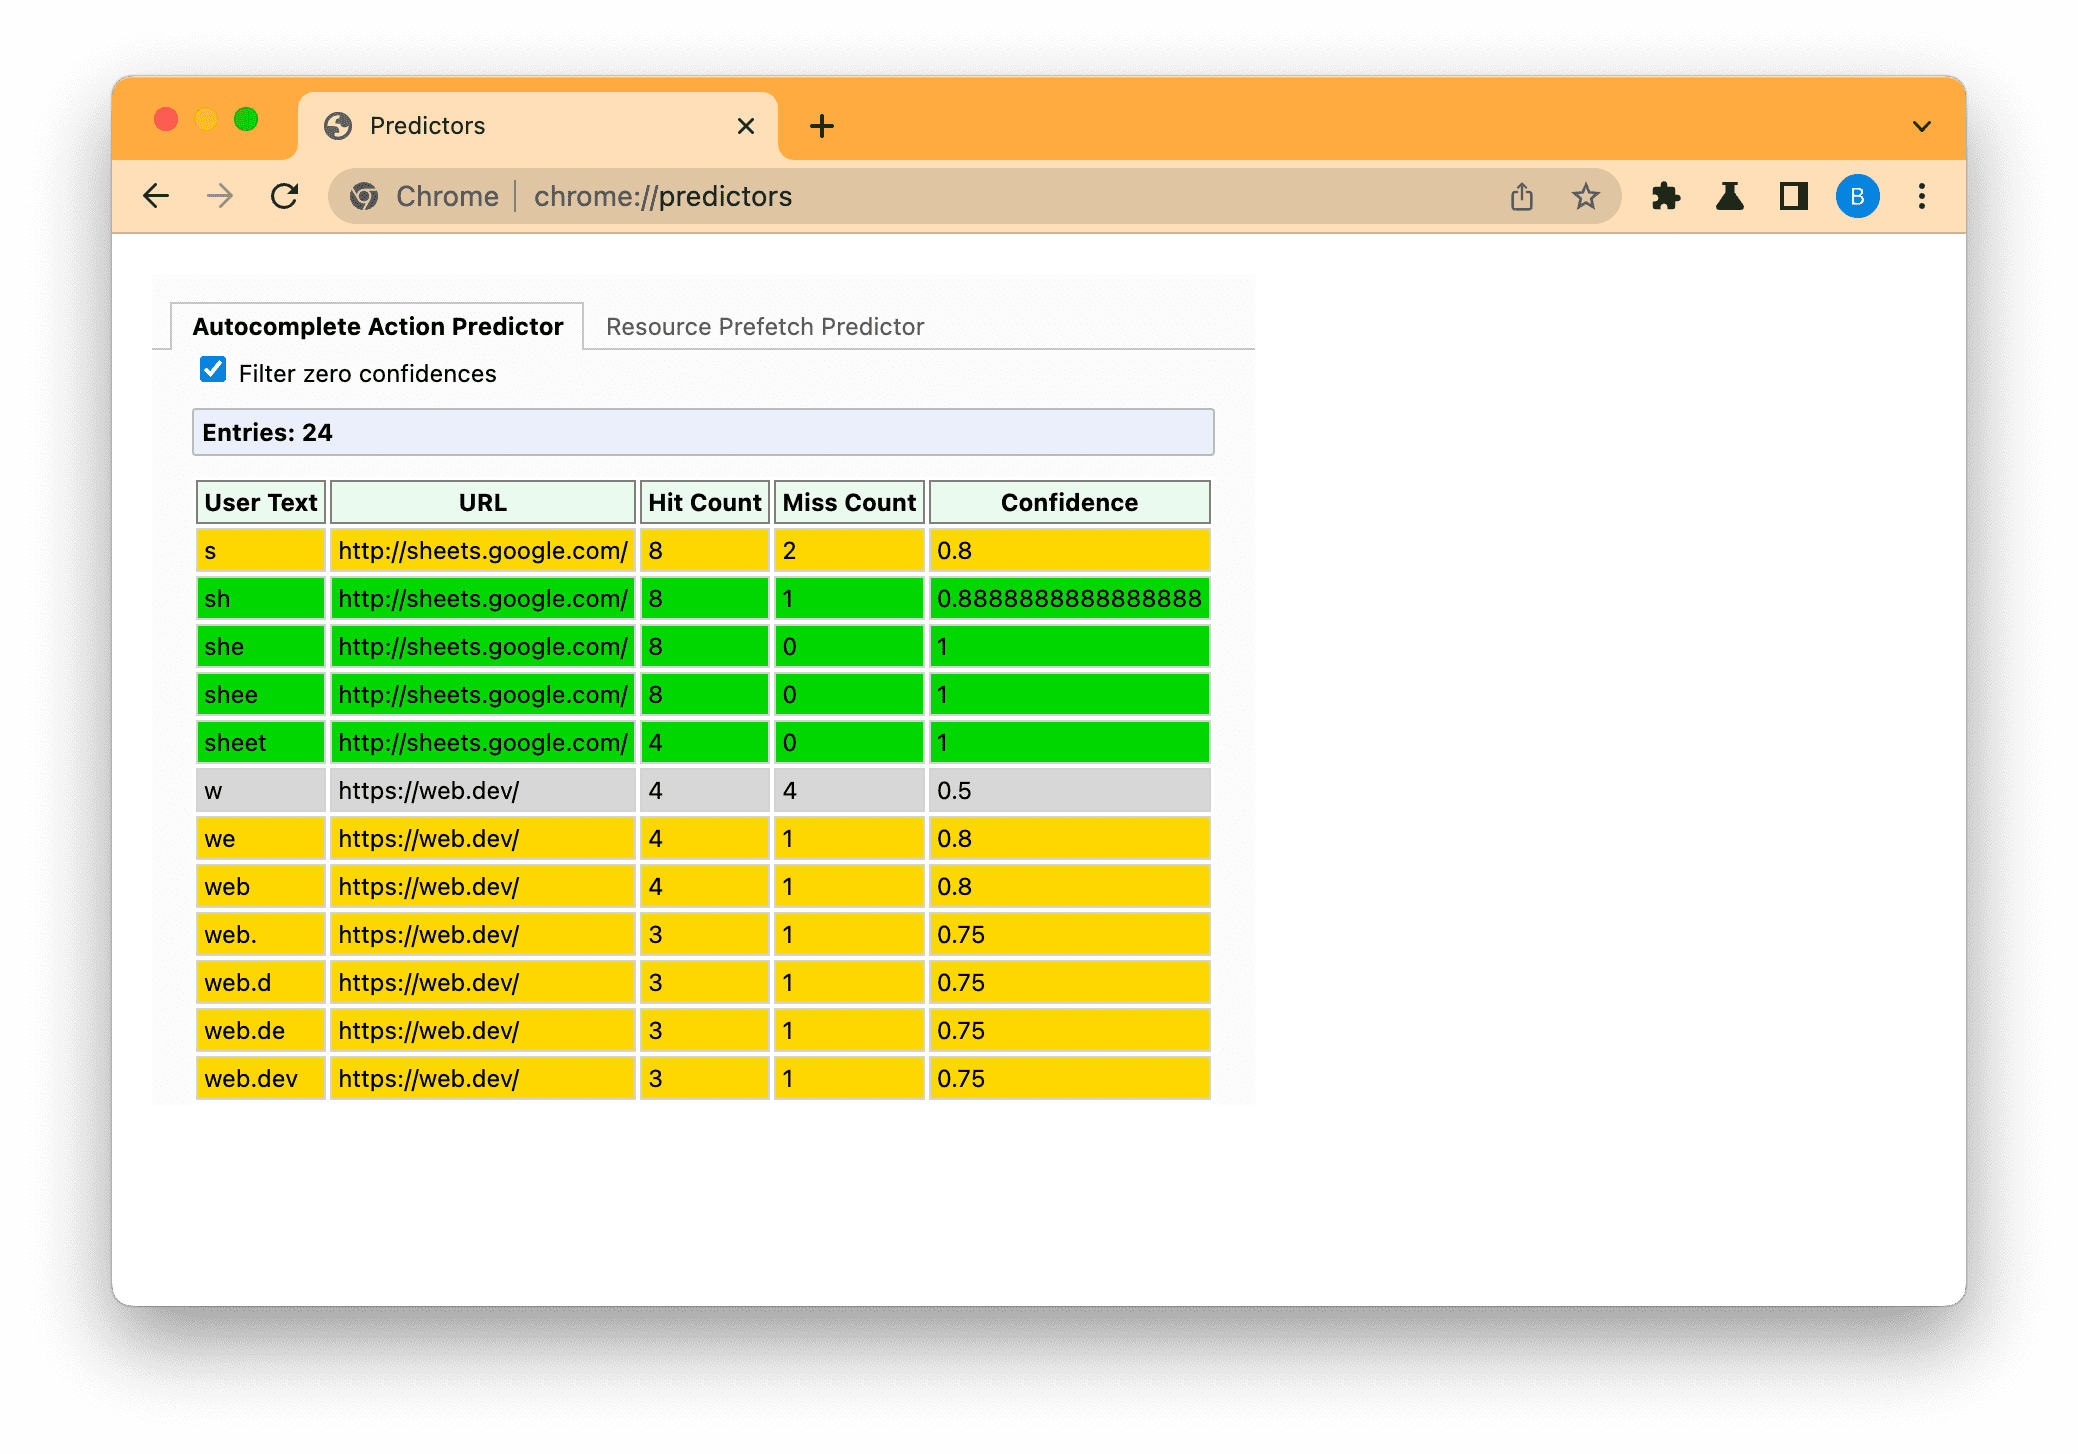Click the Chrome extensions puzzle icon
This screenshot has width=2078, height=1454.
(1669, 197)
